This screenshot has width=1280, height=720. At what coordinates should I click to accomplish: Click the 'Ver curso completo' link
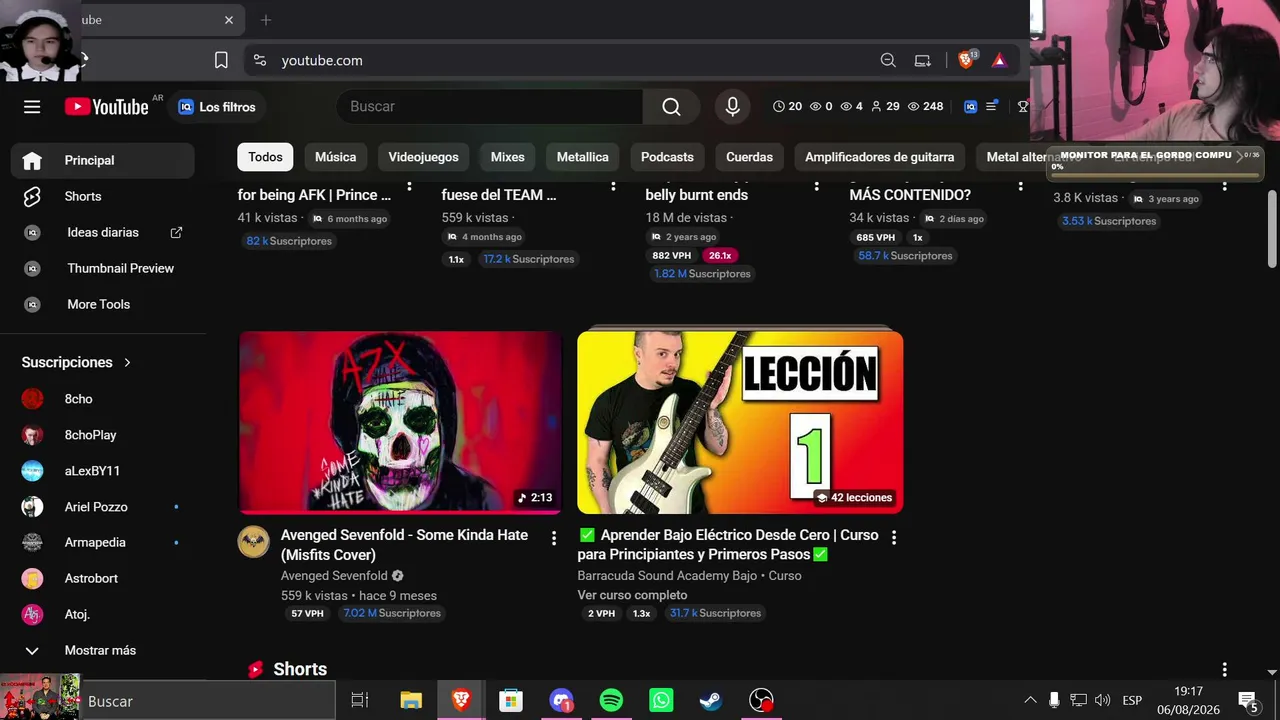(632, 595)
